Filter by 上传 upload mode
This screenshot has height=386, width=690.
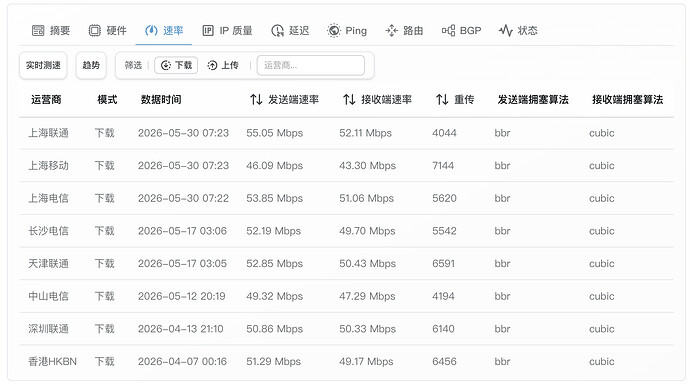223,65
